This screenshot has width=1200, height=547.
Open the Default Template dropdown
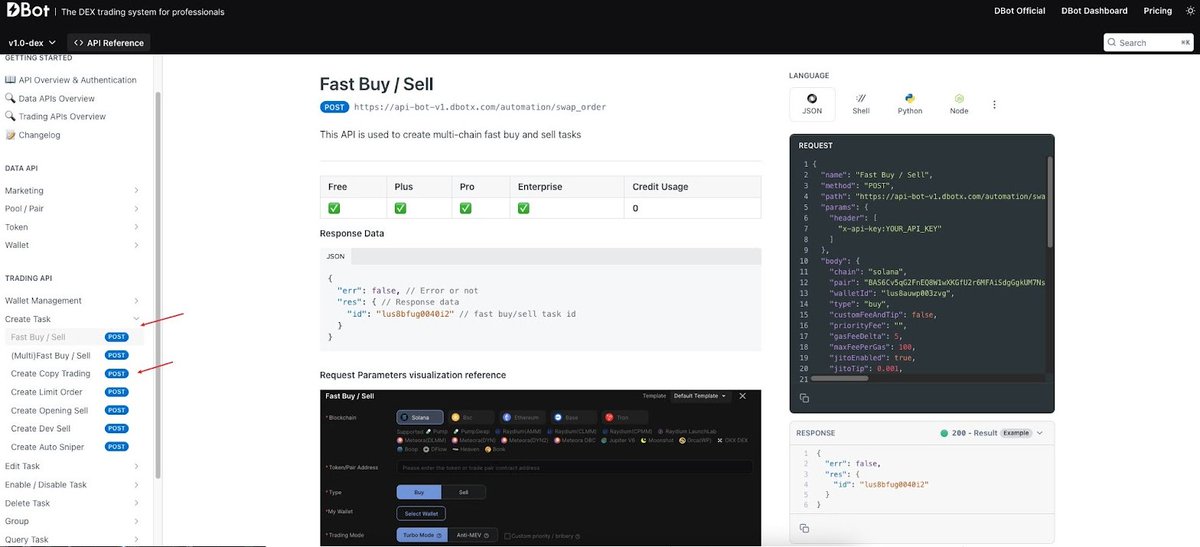coord(700,396)
